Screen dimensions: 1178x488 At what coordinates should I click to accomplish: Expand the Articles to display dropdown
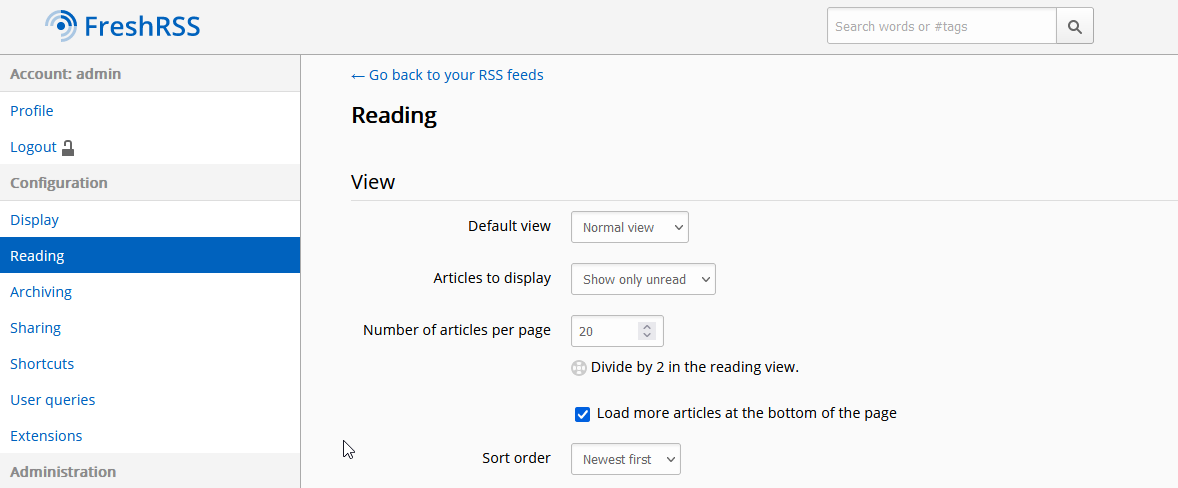(642, 280)
